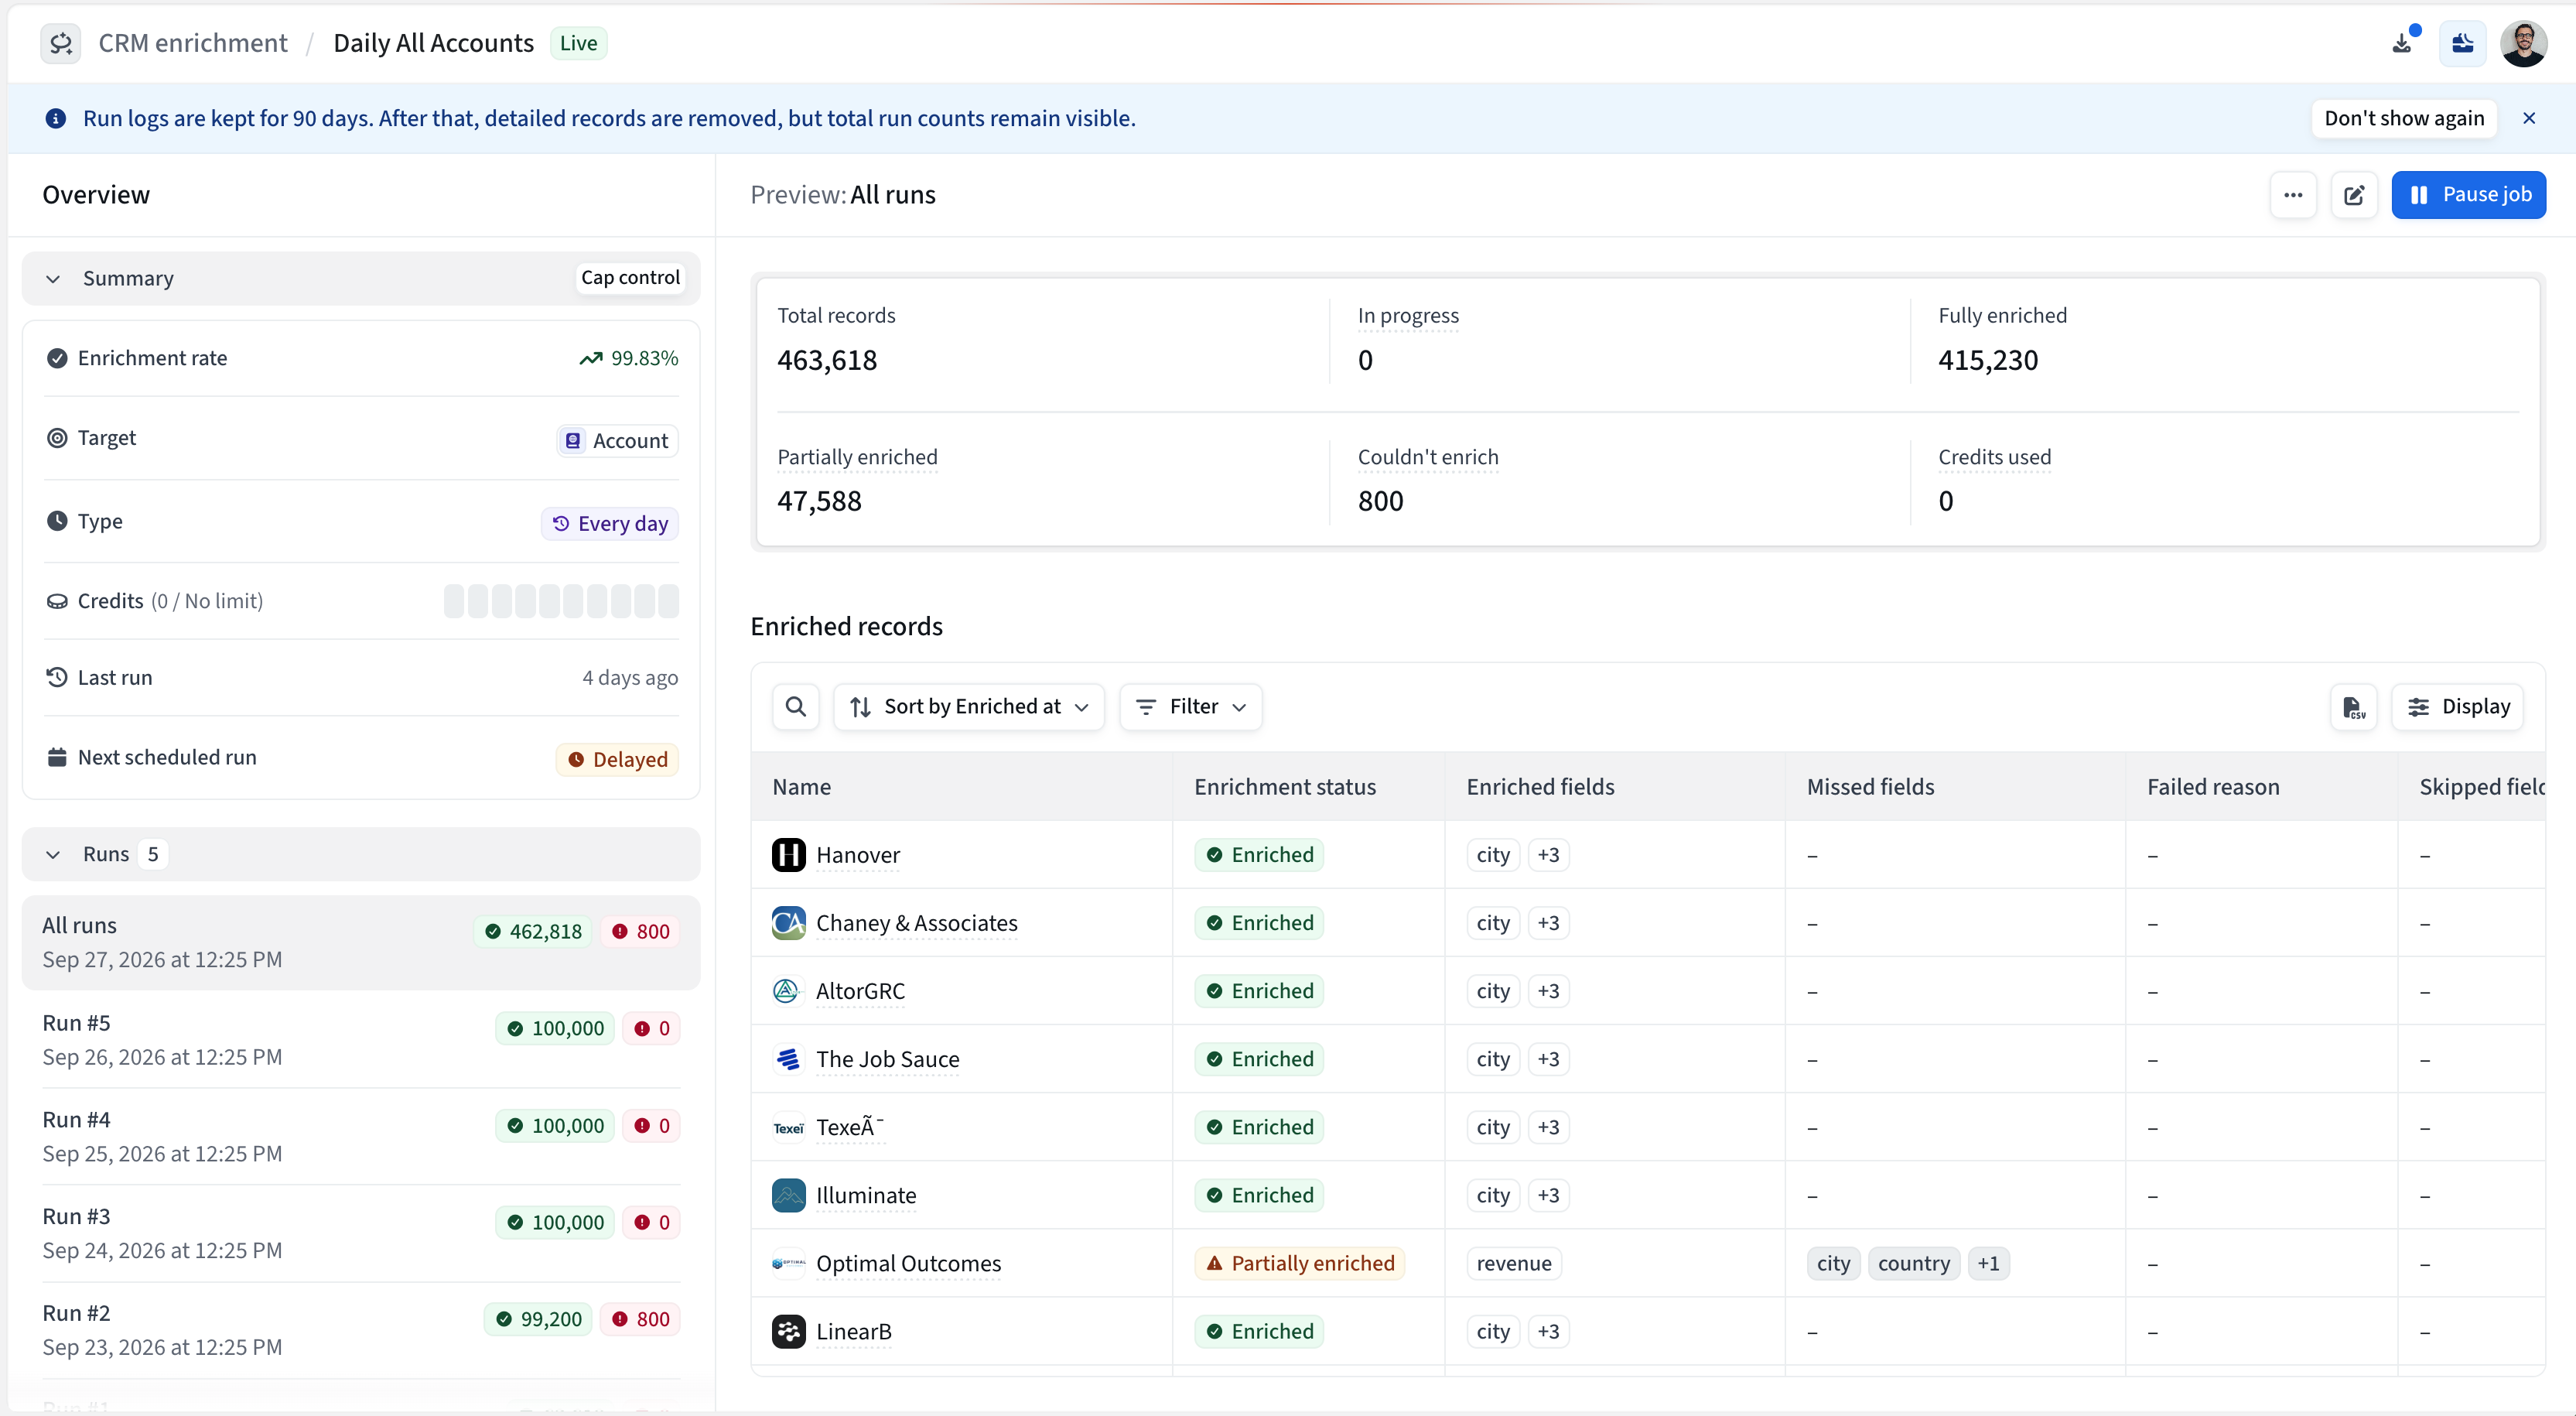2576x1416 pixels.
Task: Click The Job Sauce company logo
Action: point(789,1059)
